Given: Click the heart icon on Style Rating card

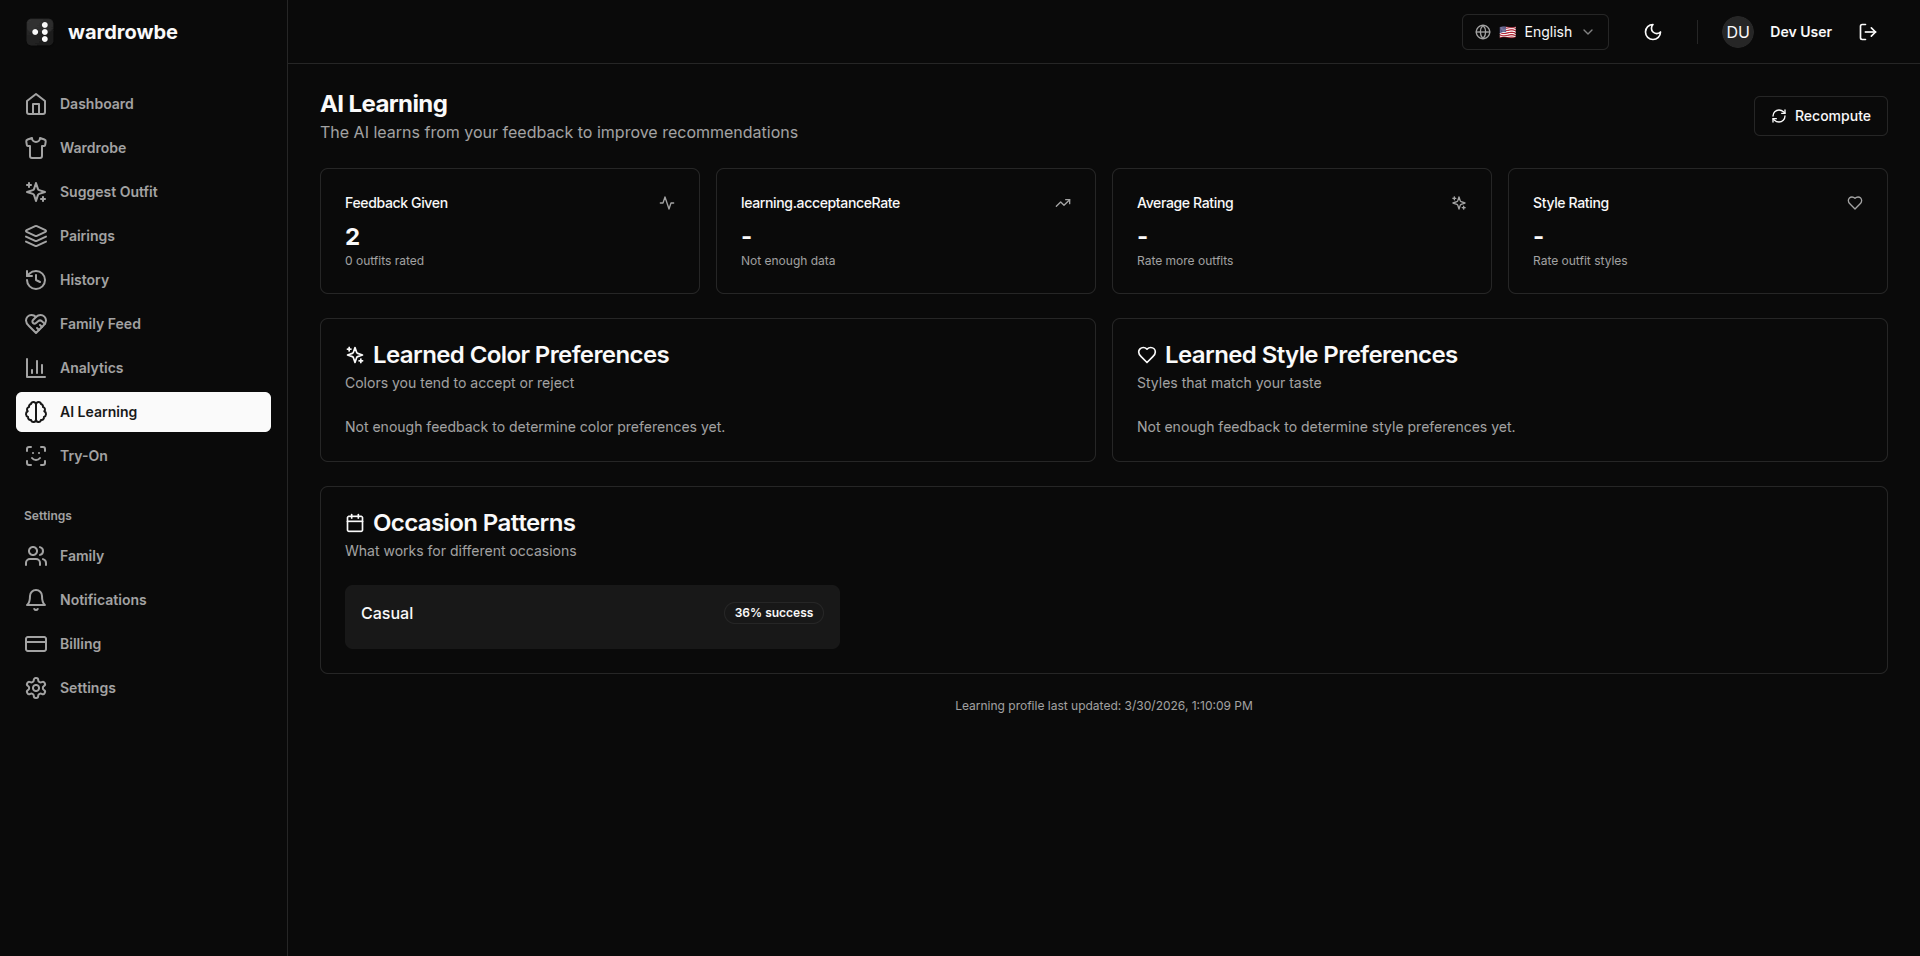Looking at the screenshot, I should click(1855, 203).
